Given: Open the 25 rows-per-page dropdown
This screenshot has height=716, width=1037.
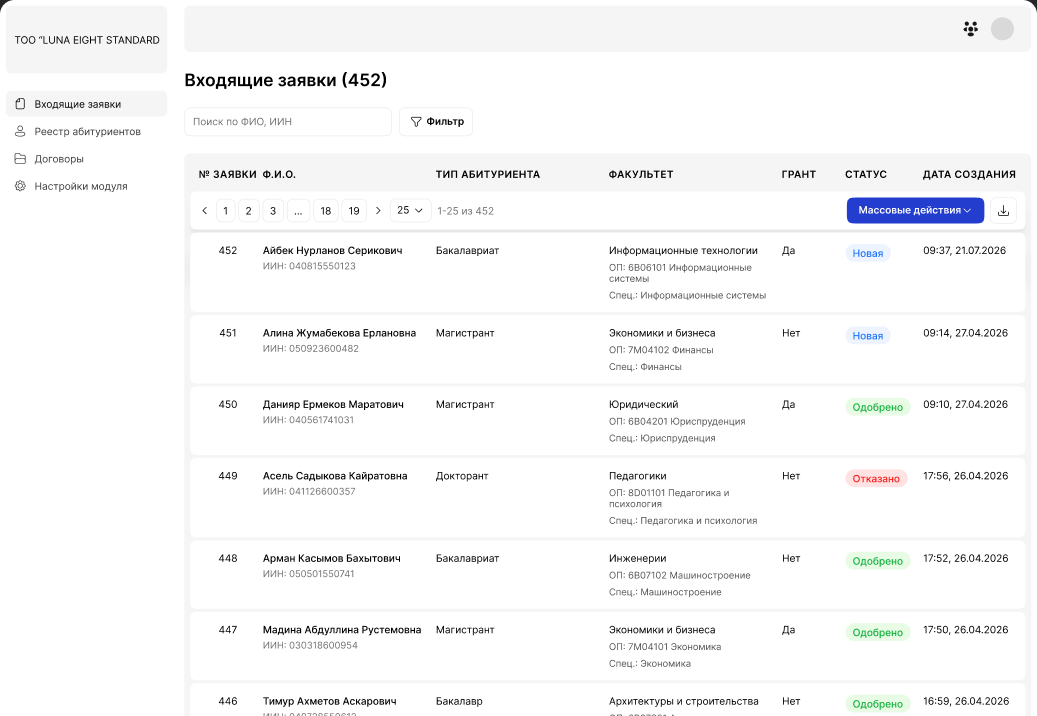Looking at the screenshot, I should tap(411, 210).
